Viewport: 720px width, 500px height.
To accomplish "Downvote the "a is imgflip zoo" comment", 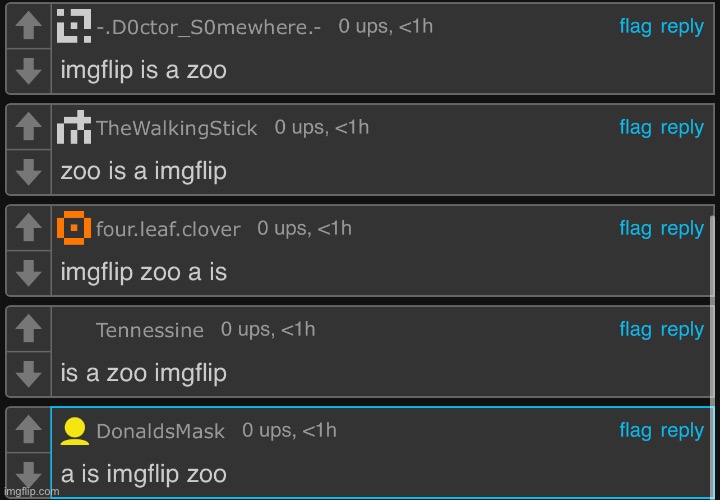I will click(29, 474).
